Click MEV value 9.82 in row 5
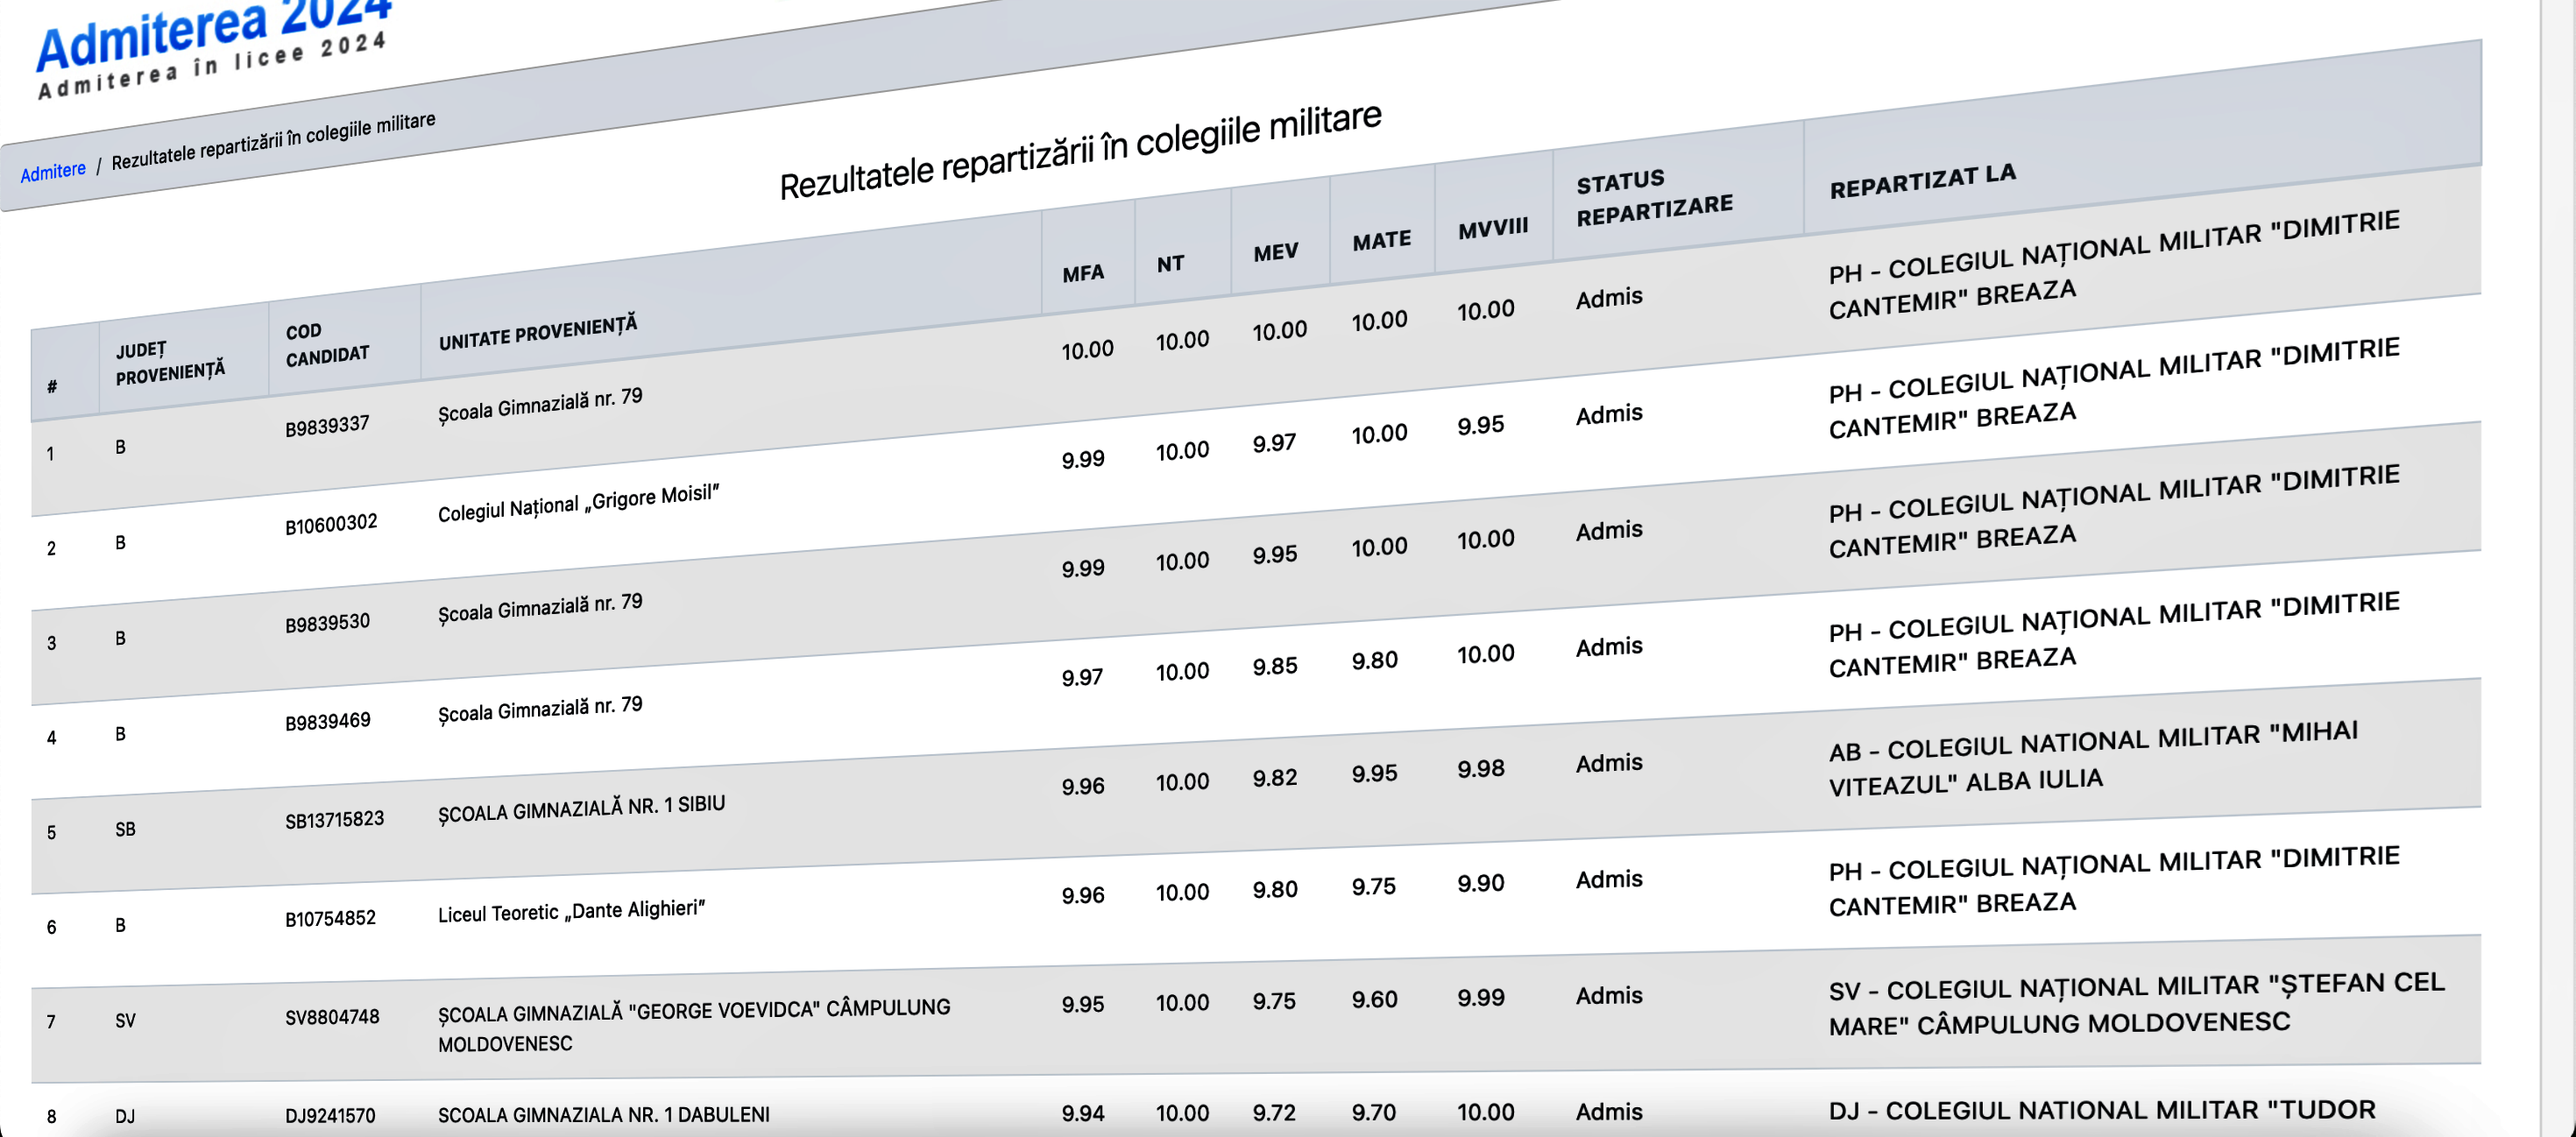Image resolution: width=2576 pixels, height=1137 pixels. (x=1275, y=778)
